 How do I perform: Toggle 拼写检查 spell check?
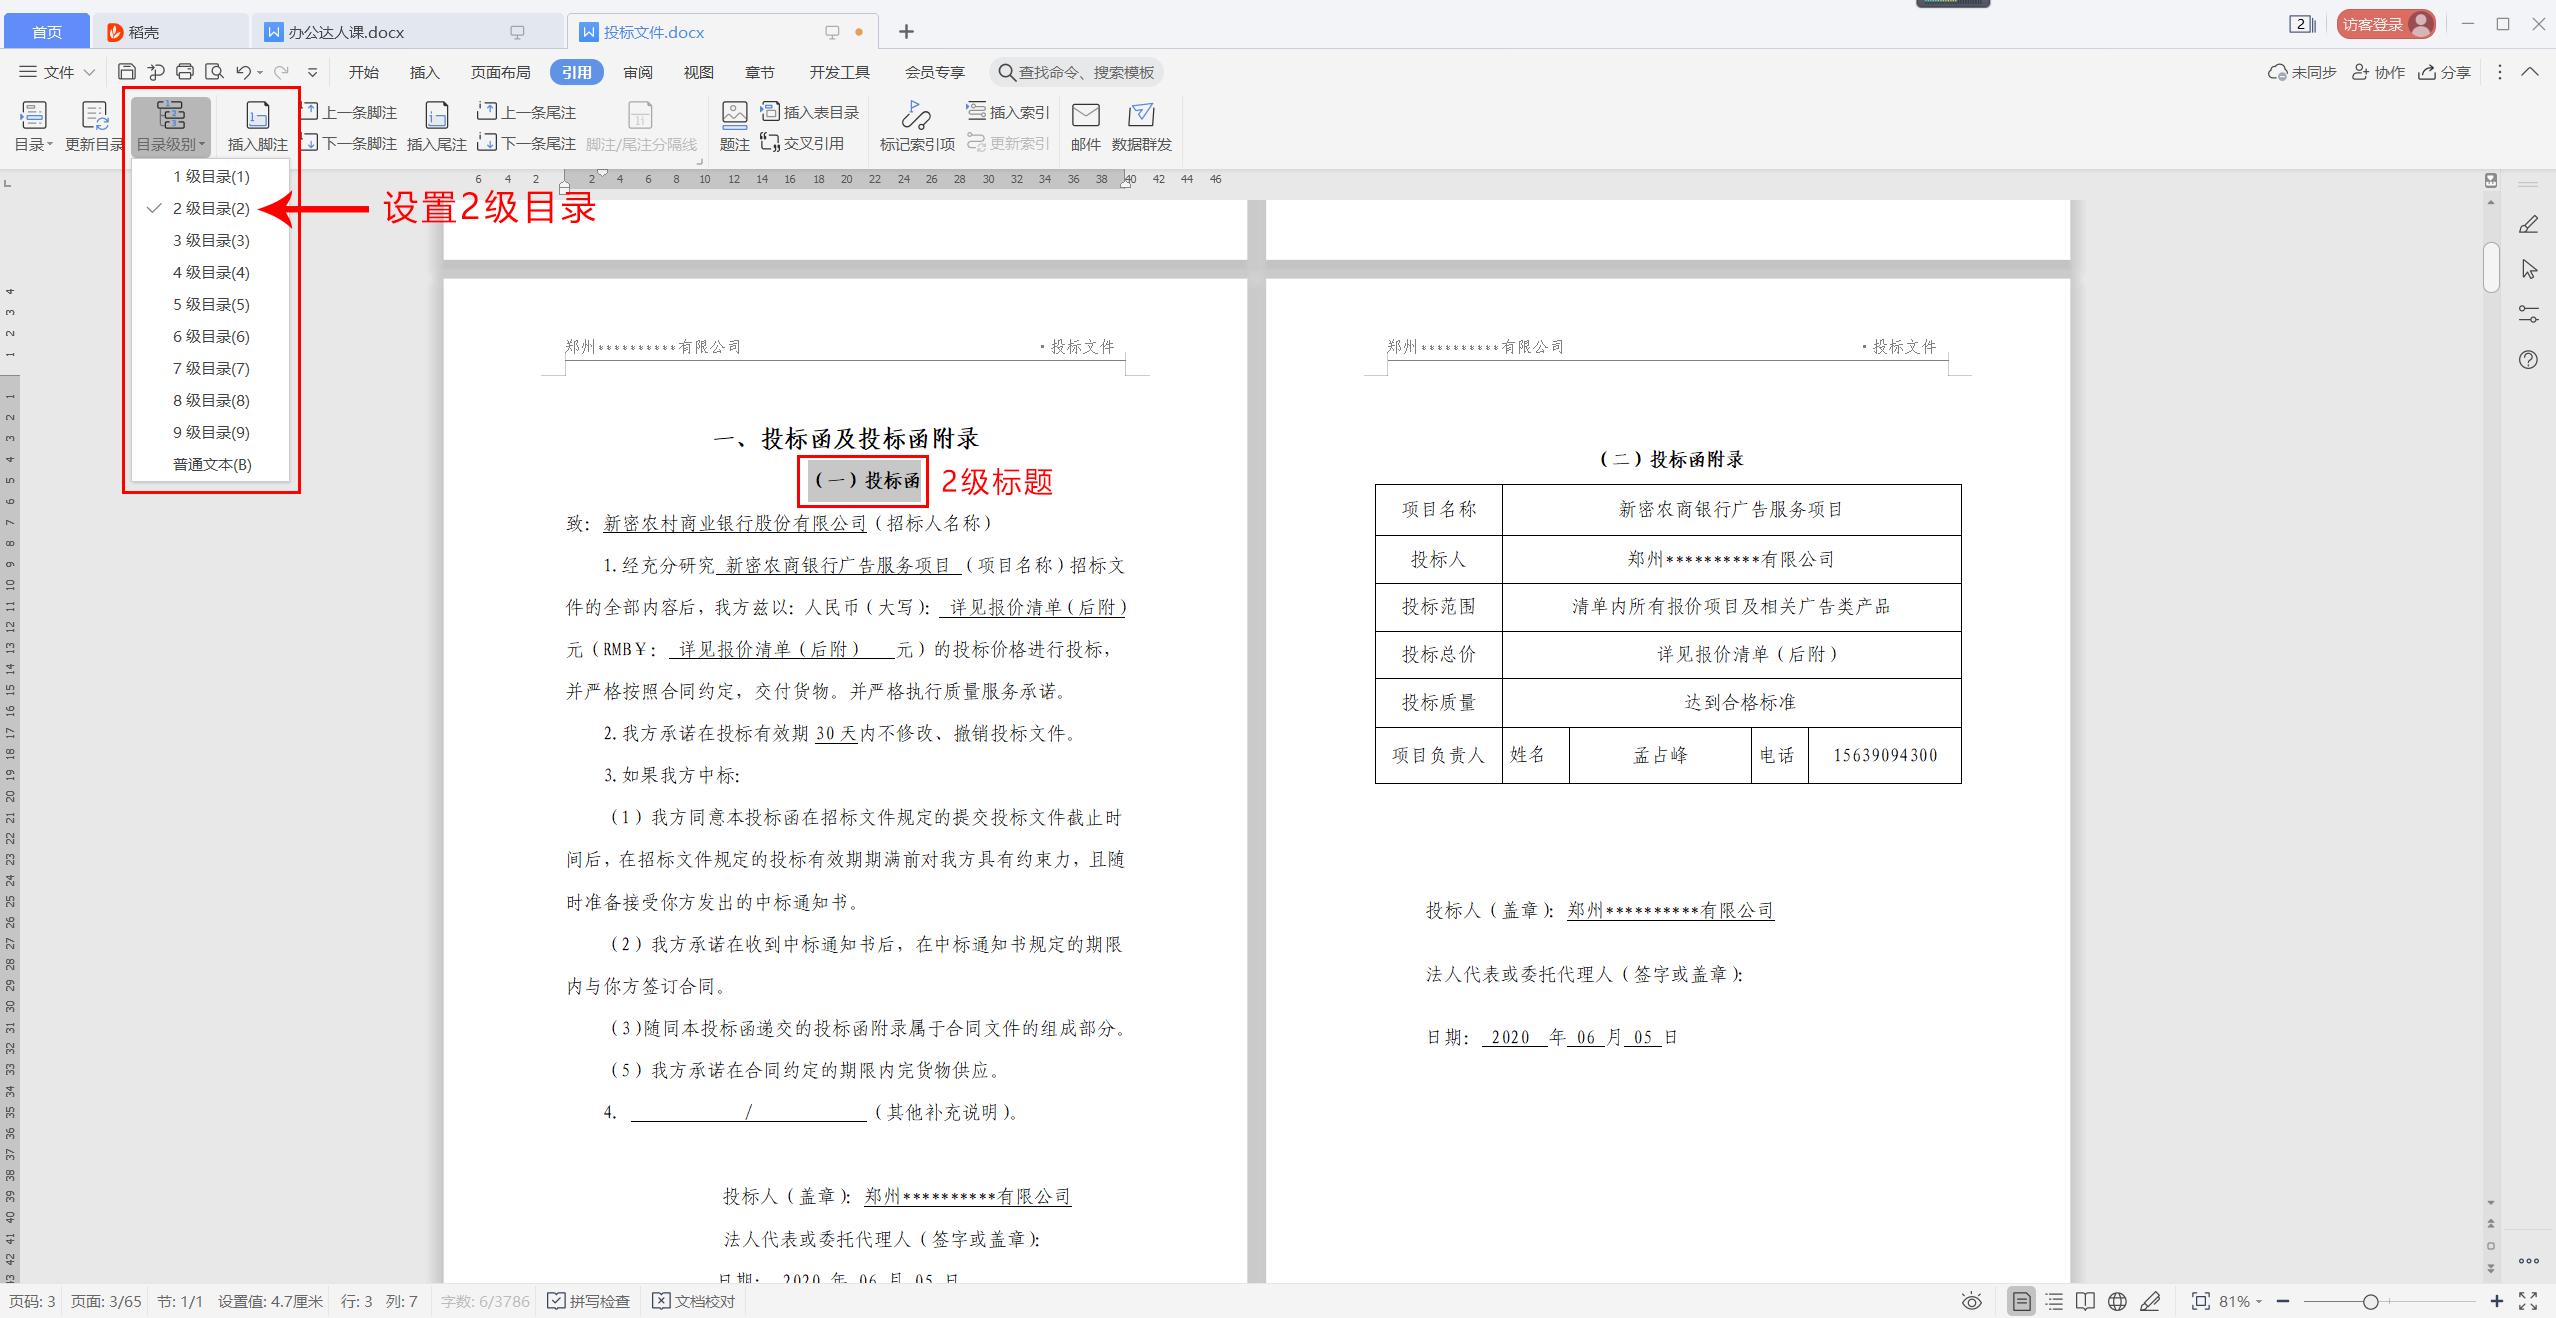point(589,1301)
